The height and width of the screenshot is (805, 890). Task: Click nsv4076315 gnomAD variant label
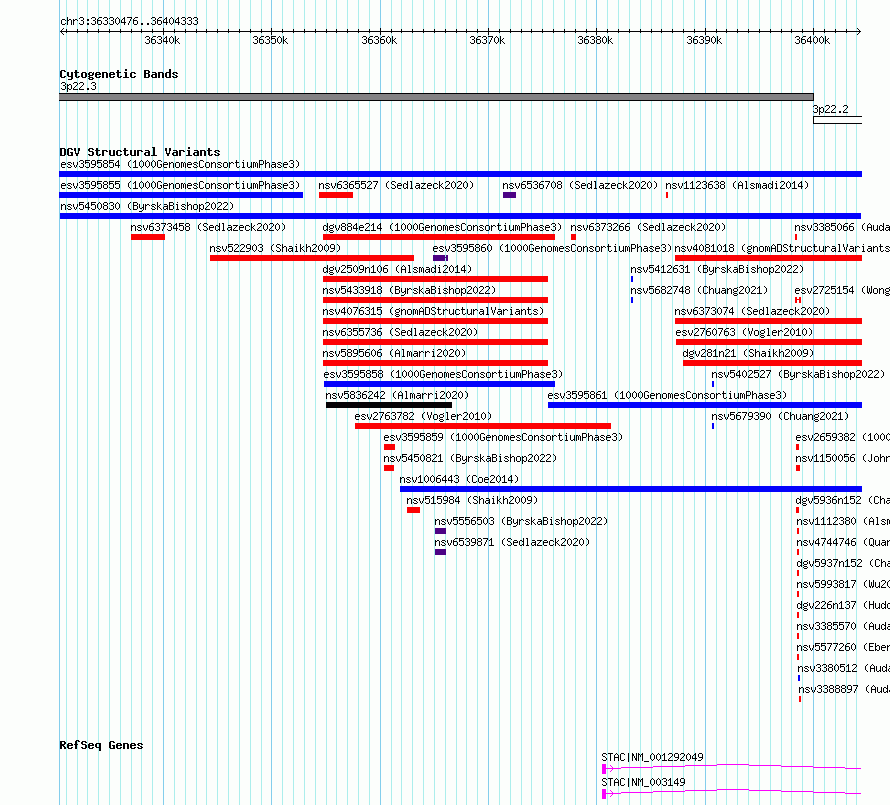433,312
